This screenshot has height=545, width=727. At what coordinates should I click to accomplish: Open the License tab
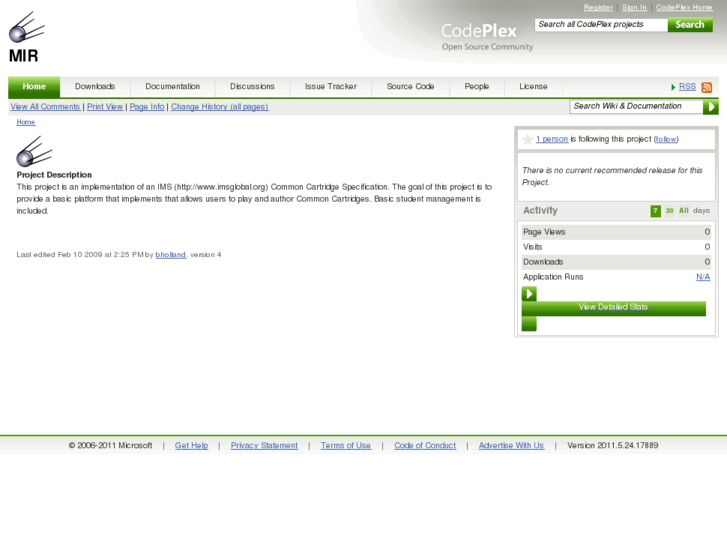(x=533, y=87)
